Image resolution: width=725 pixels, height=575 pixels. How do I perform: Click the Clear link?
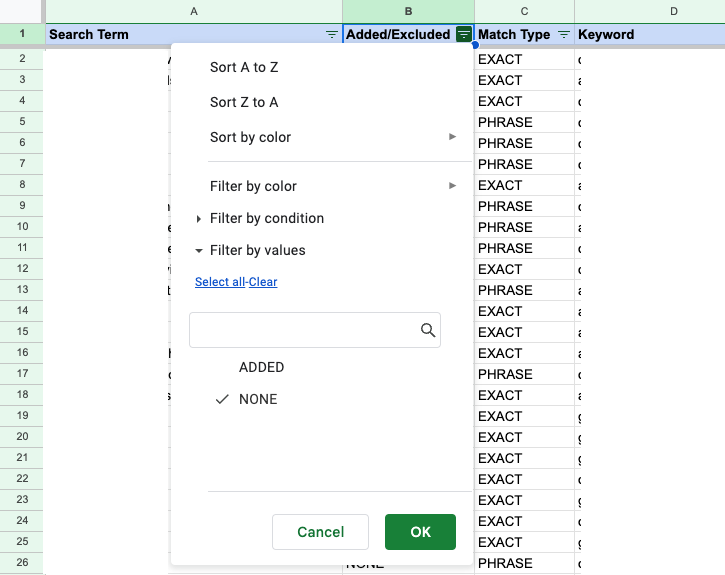[x=263, y=282]
